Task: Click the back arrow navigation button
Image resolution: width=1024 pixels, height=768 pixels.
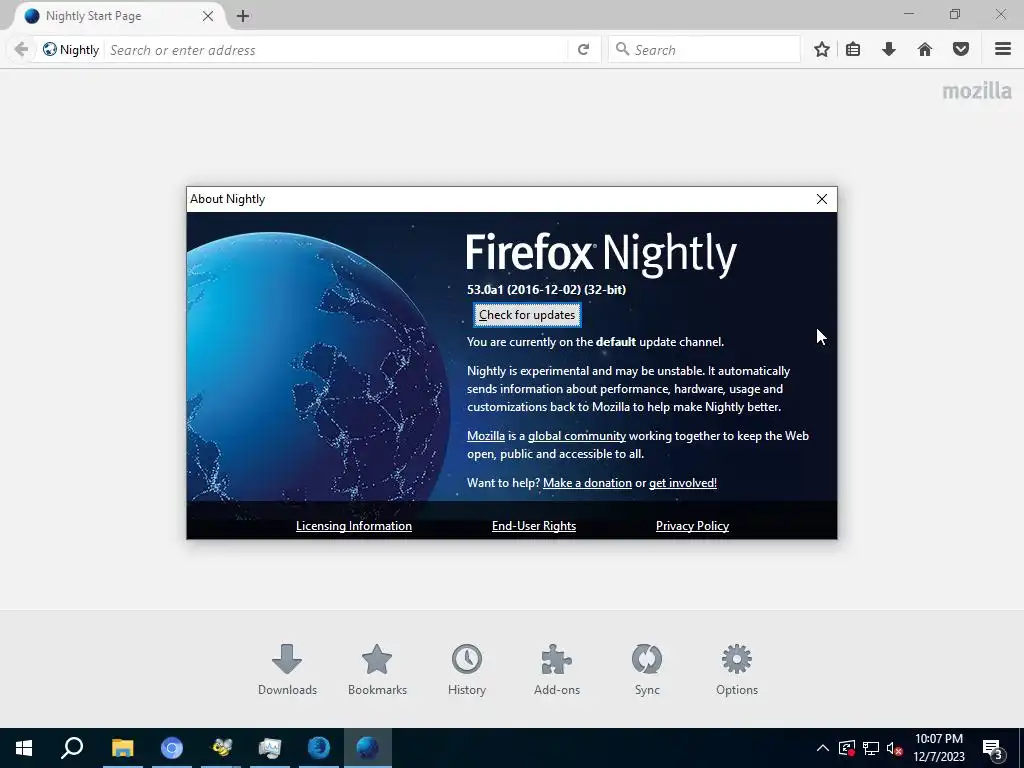Action: (21, 49)
